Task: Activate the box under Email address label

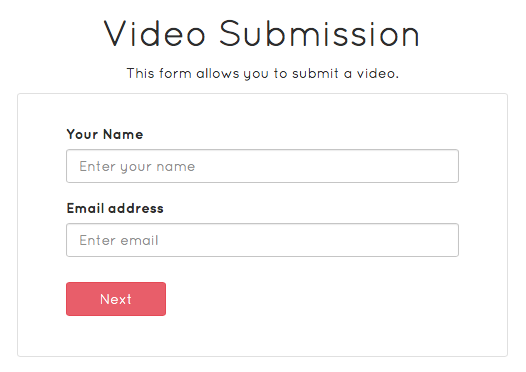Action: coord(262,240)
